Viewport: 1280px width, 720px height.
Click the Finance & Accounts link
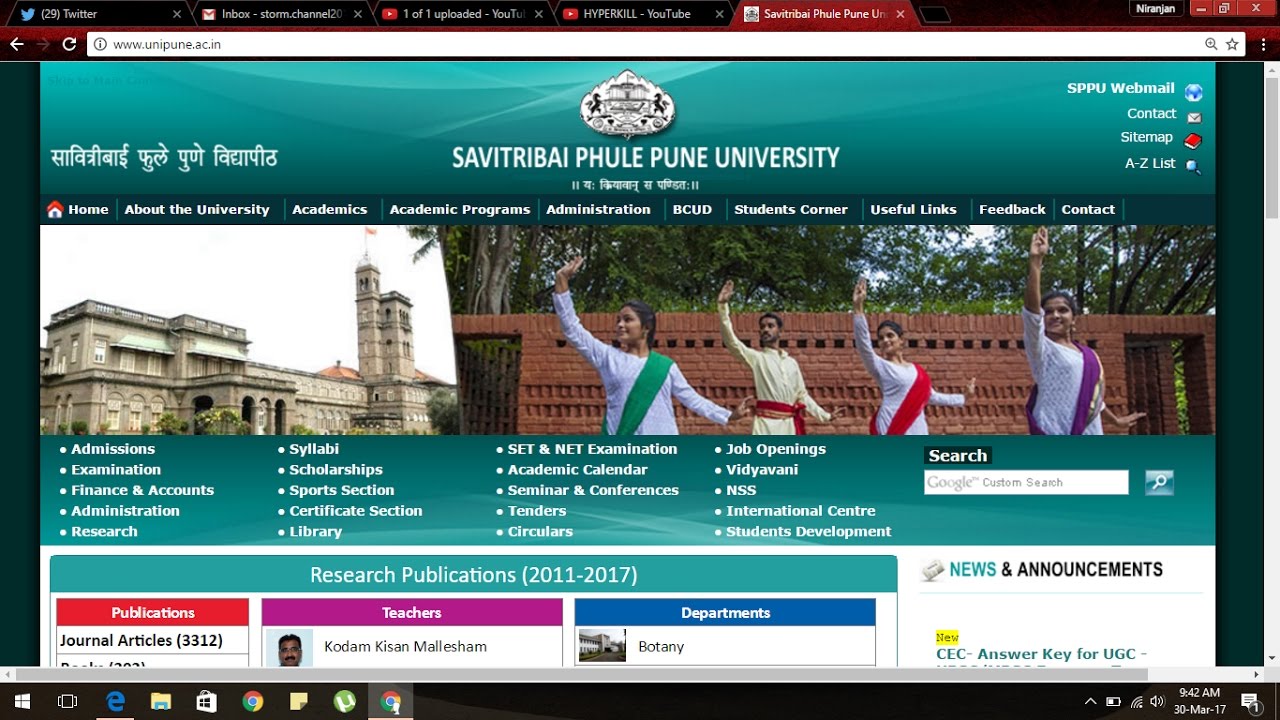[143, 490]
